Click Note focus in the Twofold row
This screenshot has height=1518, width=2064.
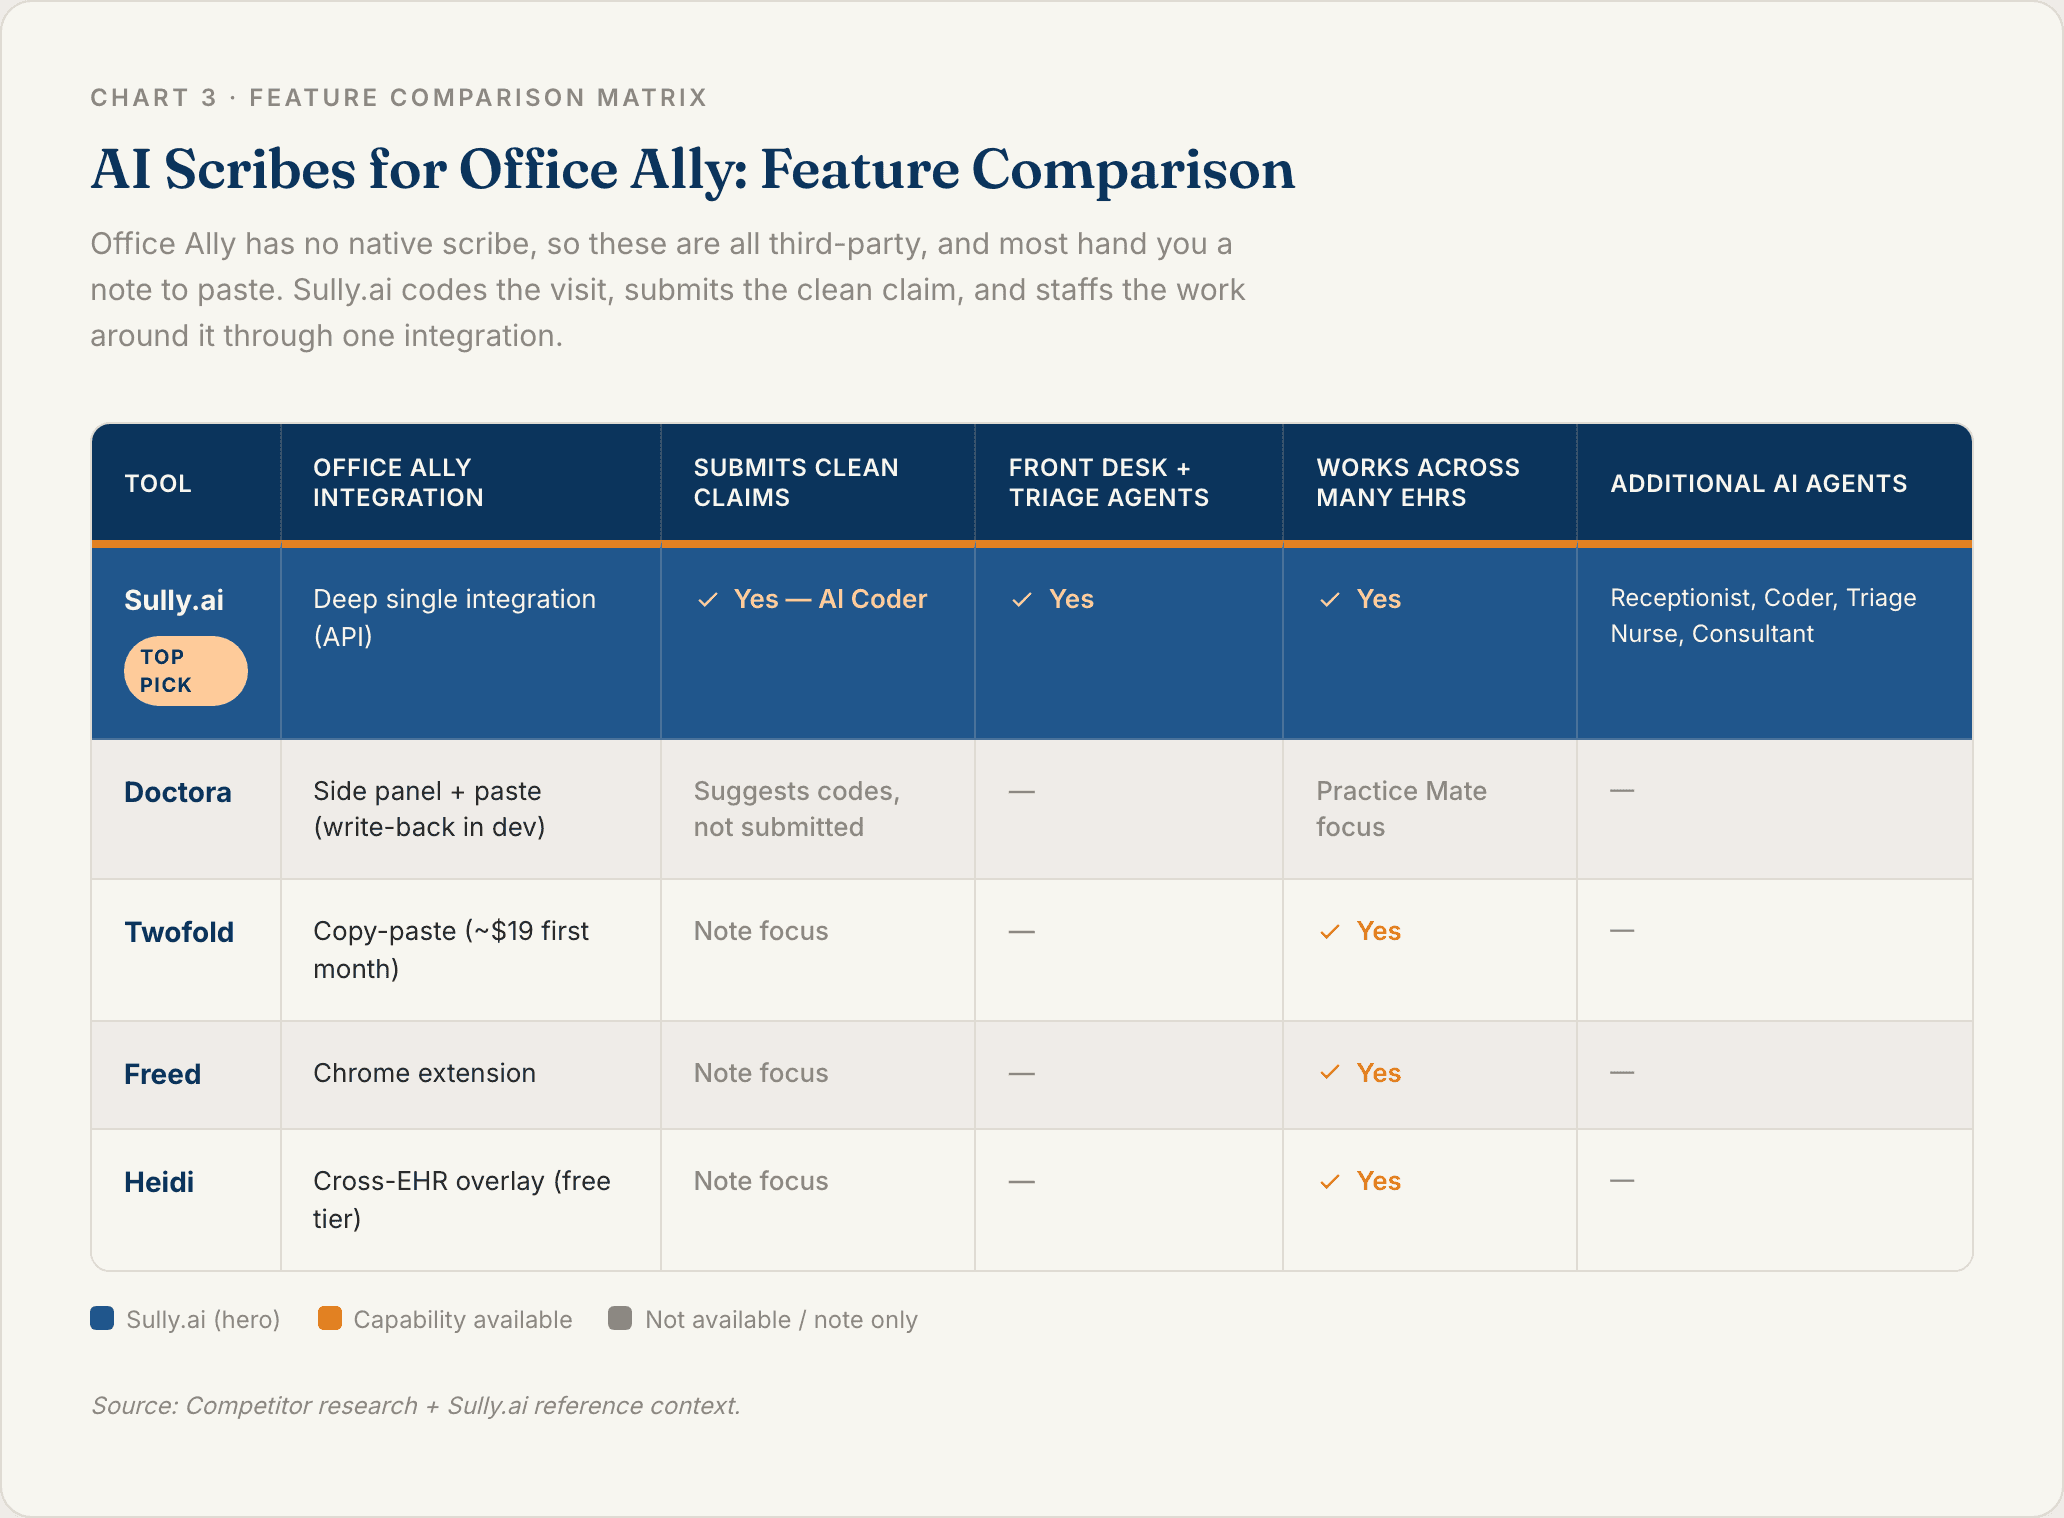pyautogui.click(x=761, y=931)
